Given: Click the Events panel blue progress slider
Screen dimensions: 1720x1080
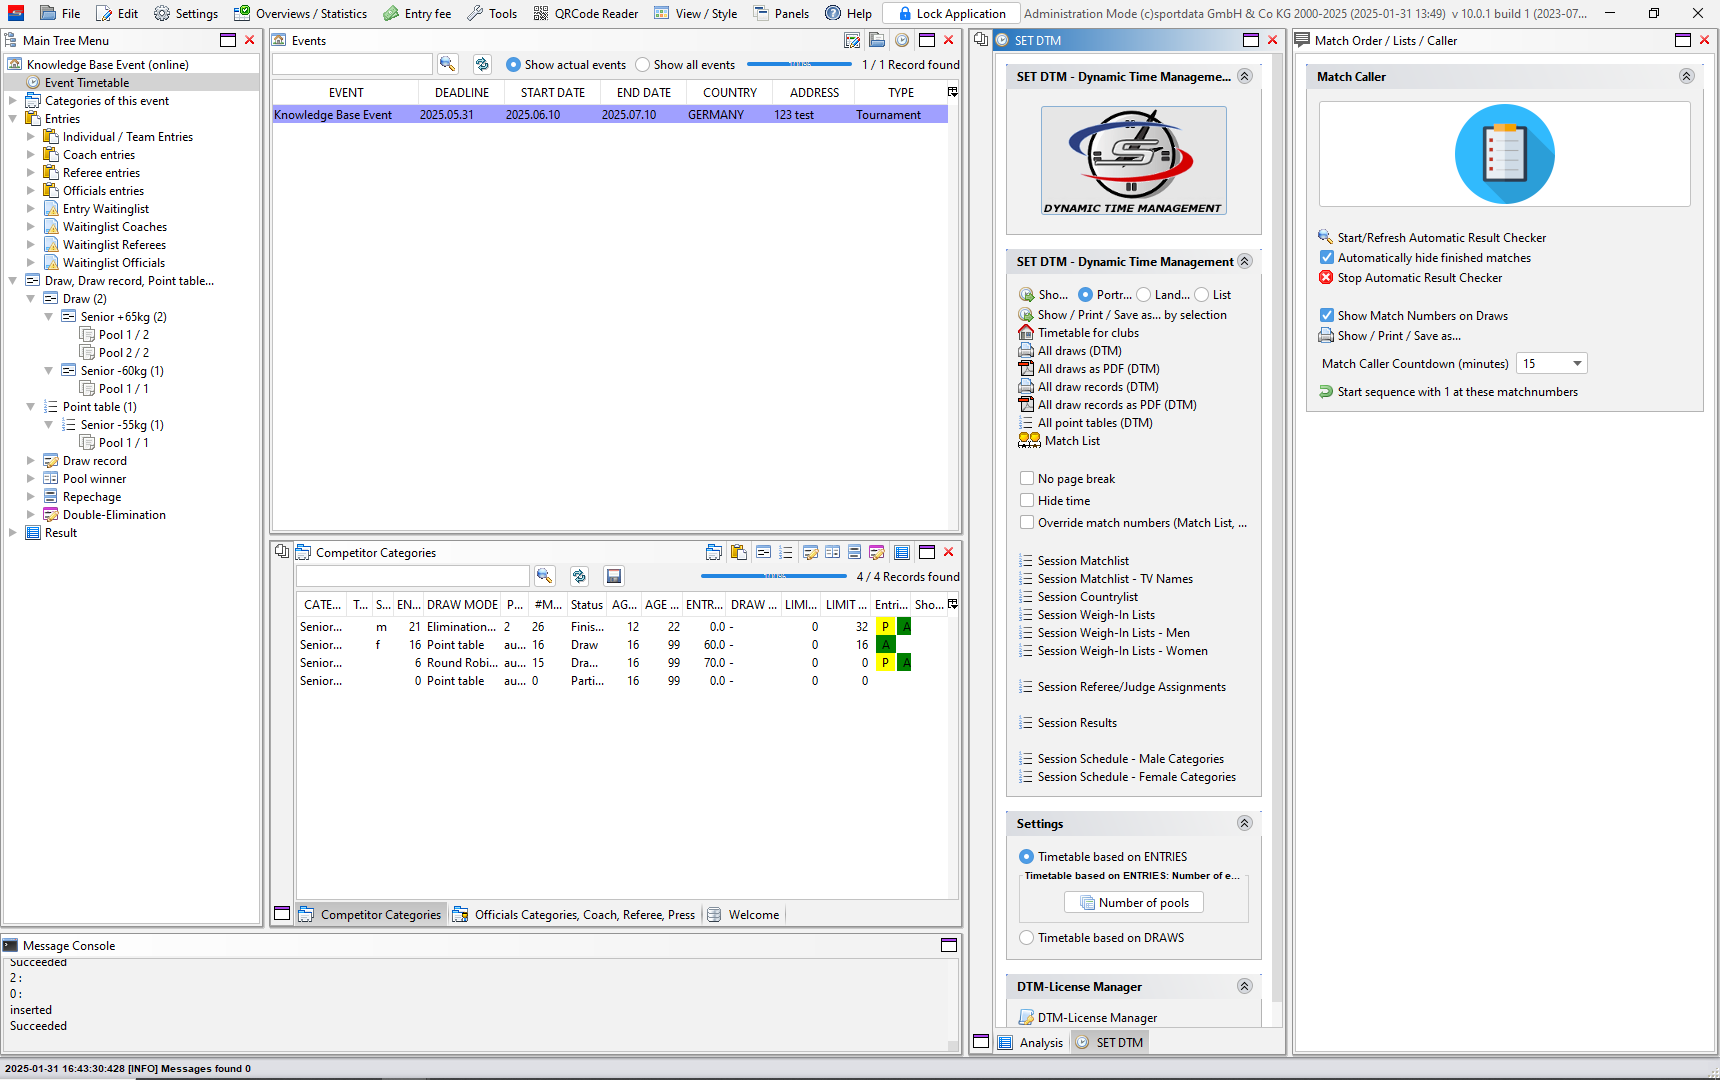Looking at the screenshot, I should pyautogui.click(x=799, y=64).
